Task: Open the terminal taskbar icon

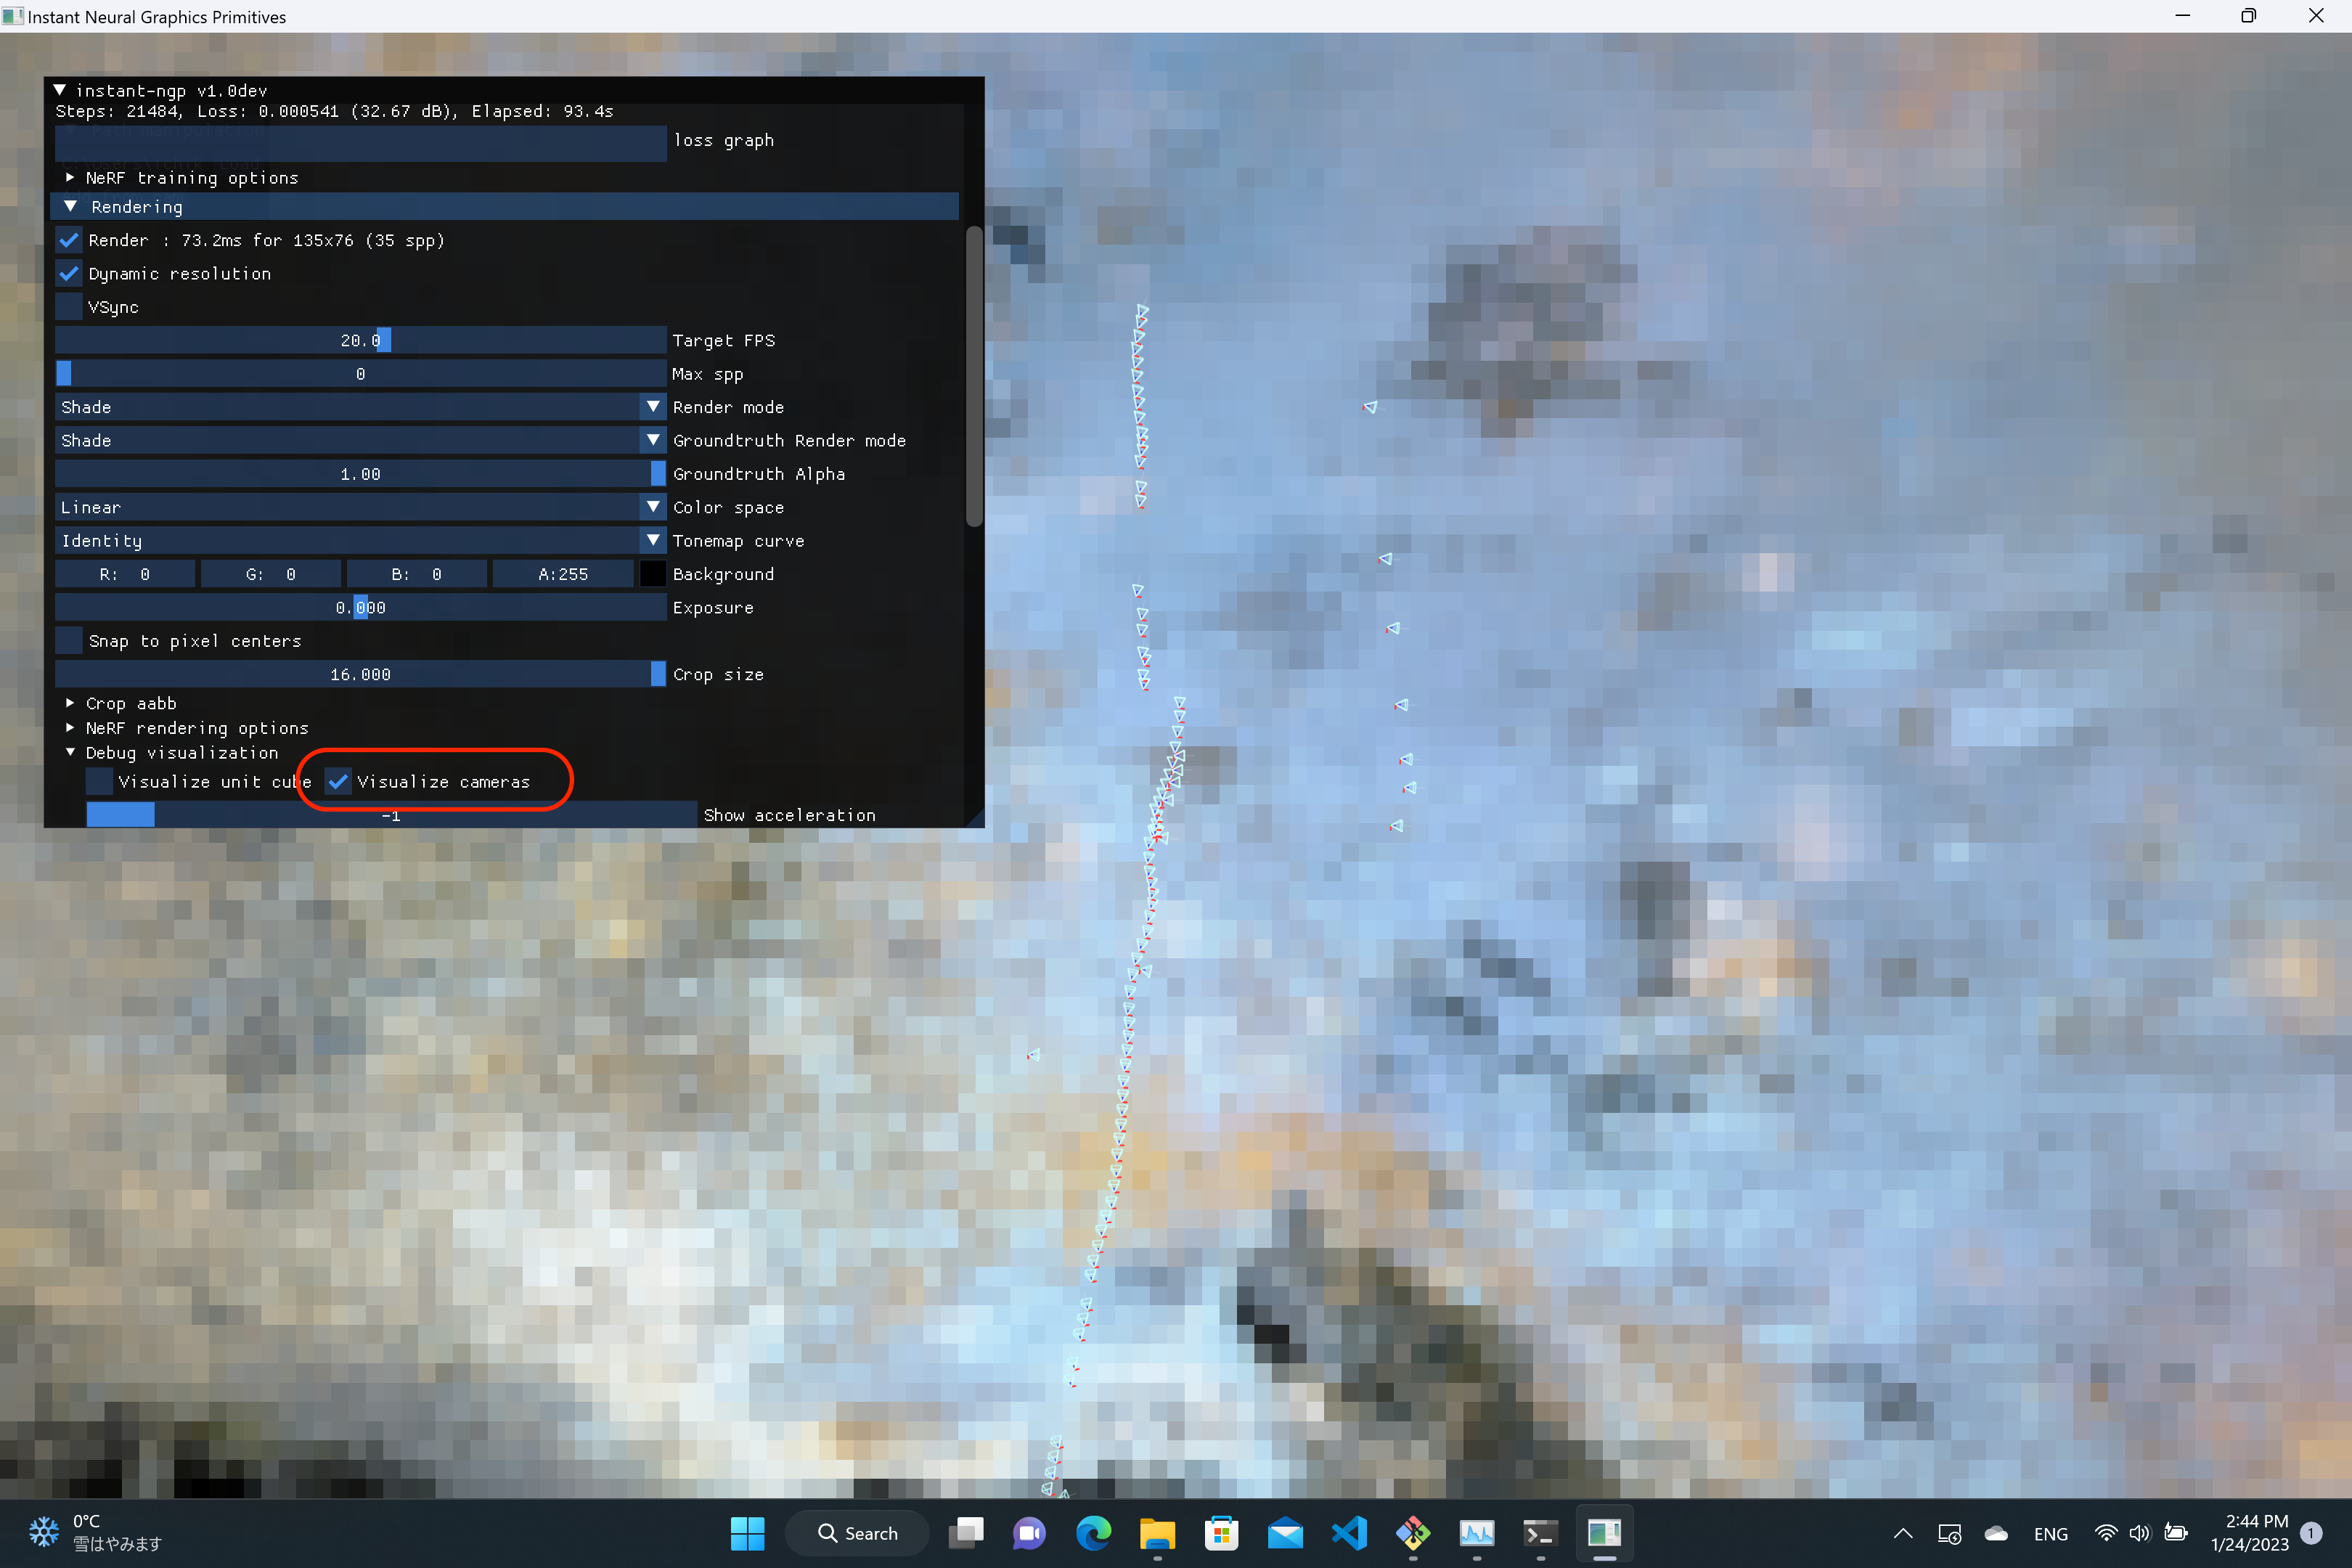Action: [1540, 1533]
